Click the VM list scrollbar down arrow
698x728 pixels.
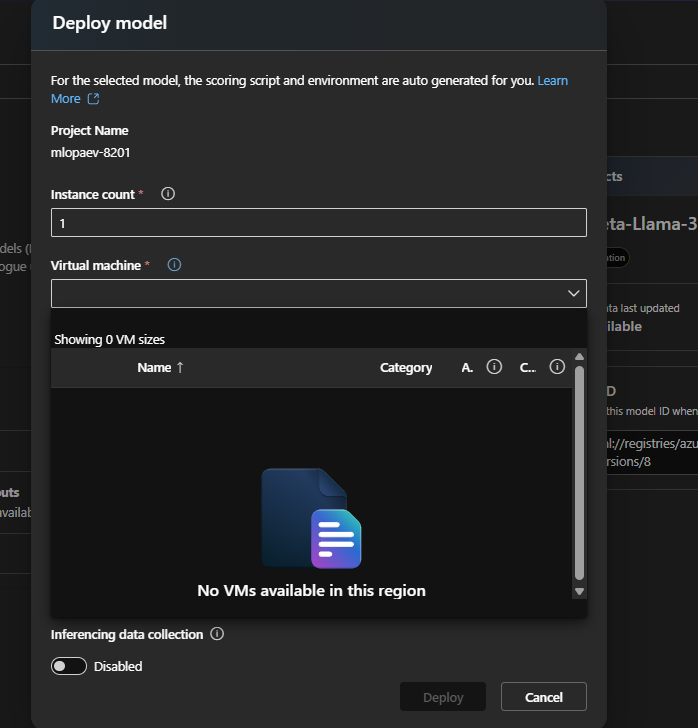pos(579,592)
